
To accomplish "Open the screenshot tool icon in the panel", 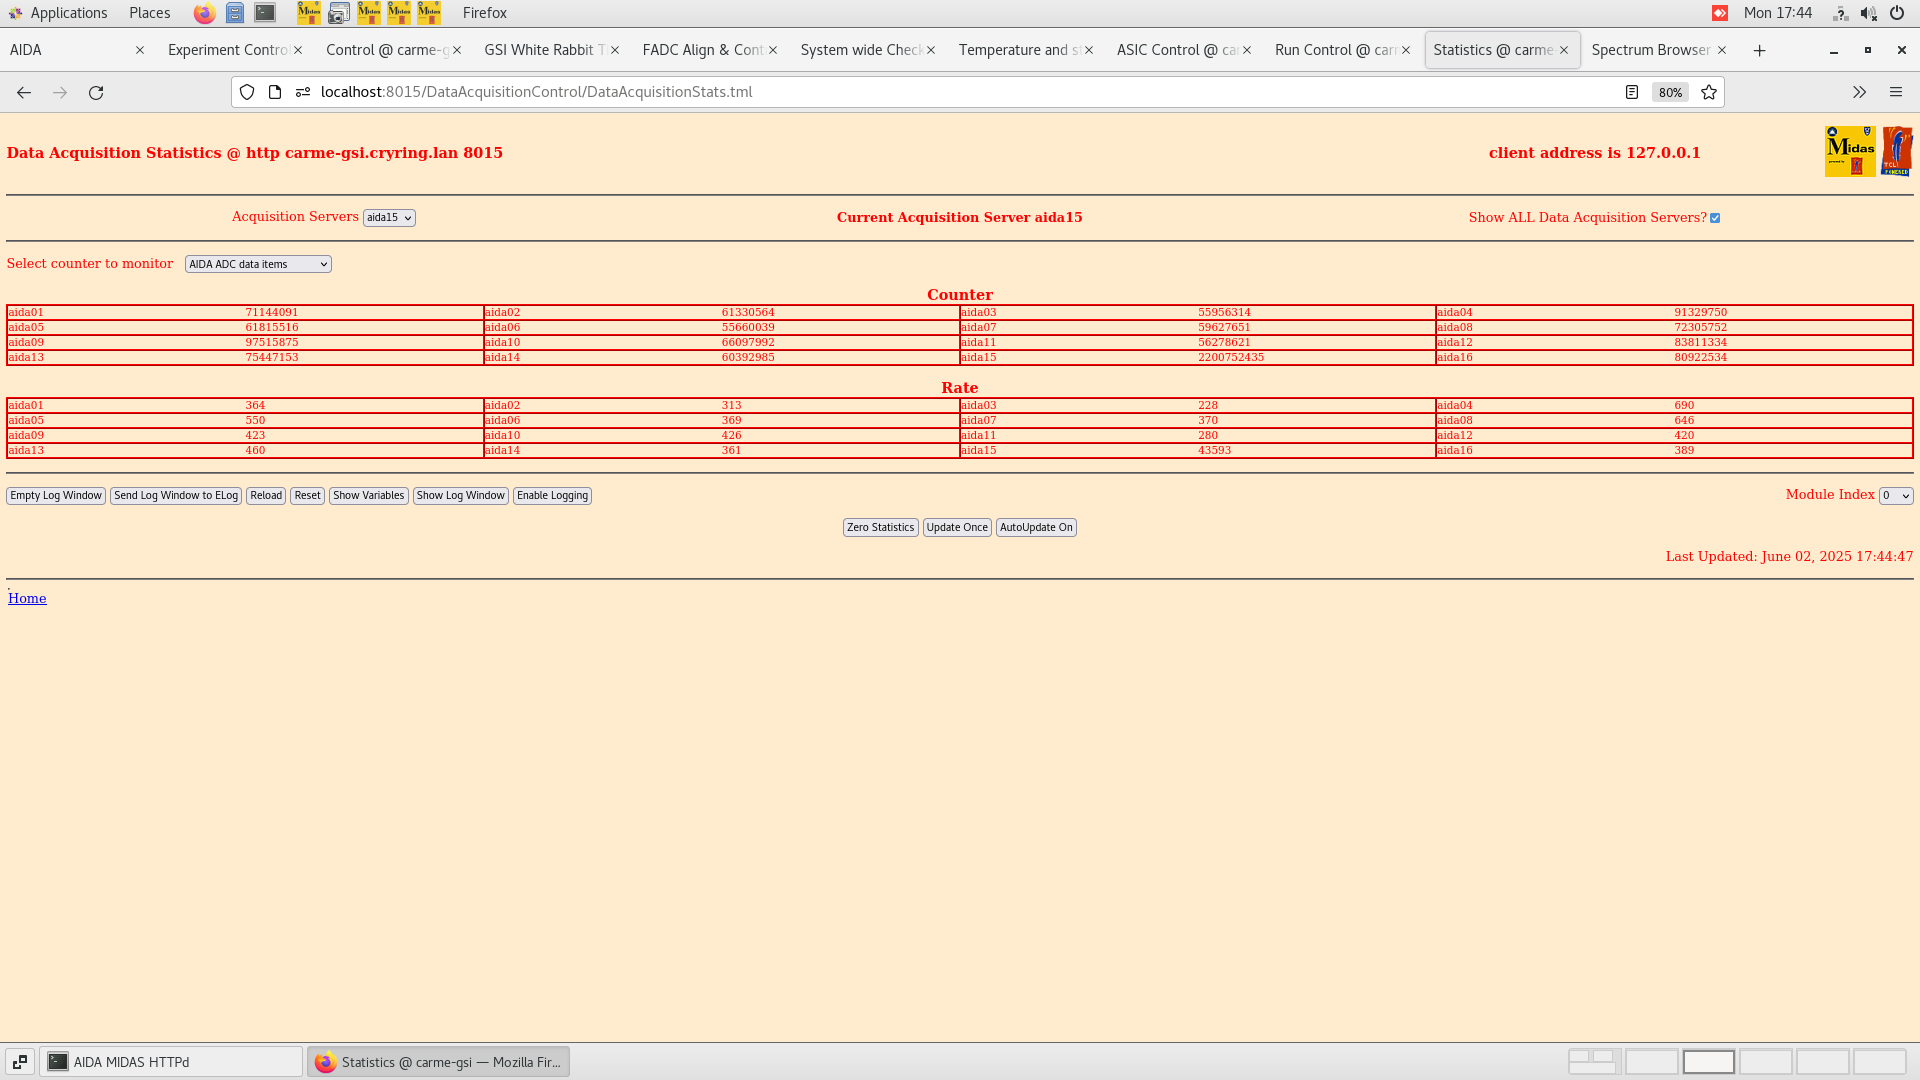I will point(339,13).
